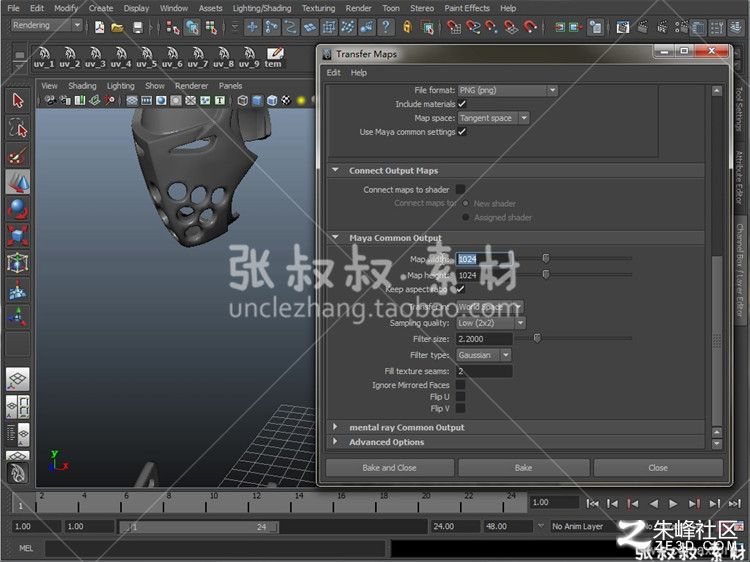Open the Map space dropdown

pos(493,118)
